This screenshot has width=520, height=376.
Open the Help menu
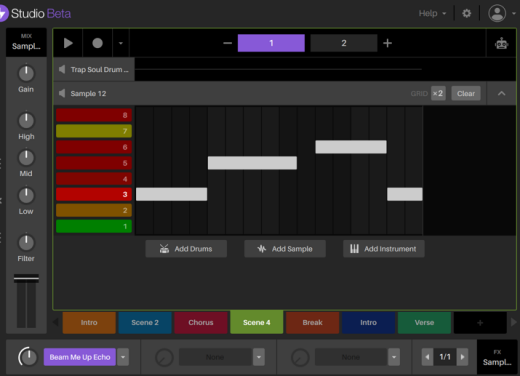pos(432,13)
